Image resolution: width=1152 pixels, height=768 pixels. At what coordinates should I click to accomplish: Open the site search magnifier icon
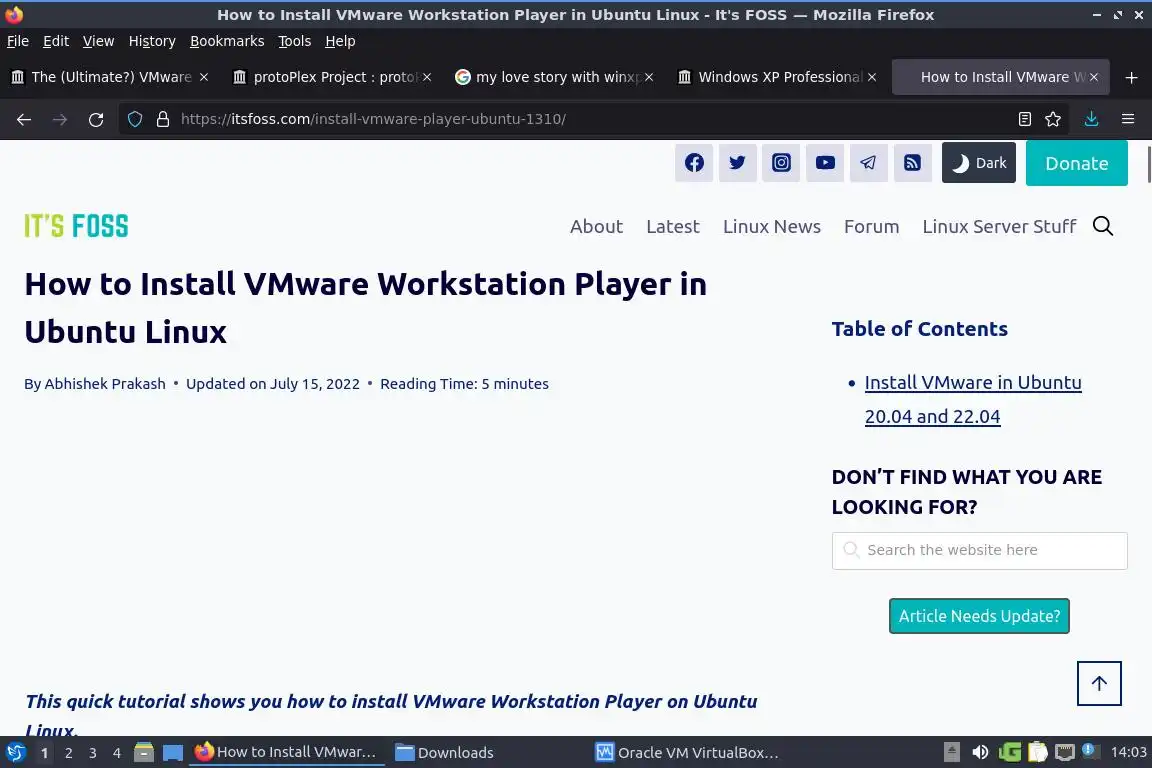pyautogui.click(x=1103, y=226)
